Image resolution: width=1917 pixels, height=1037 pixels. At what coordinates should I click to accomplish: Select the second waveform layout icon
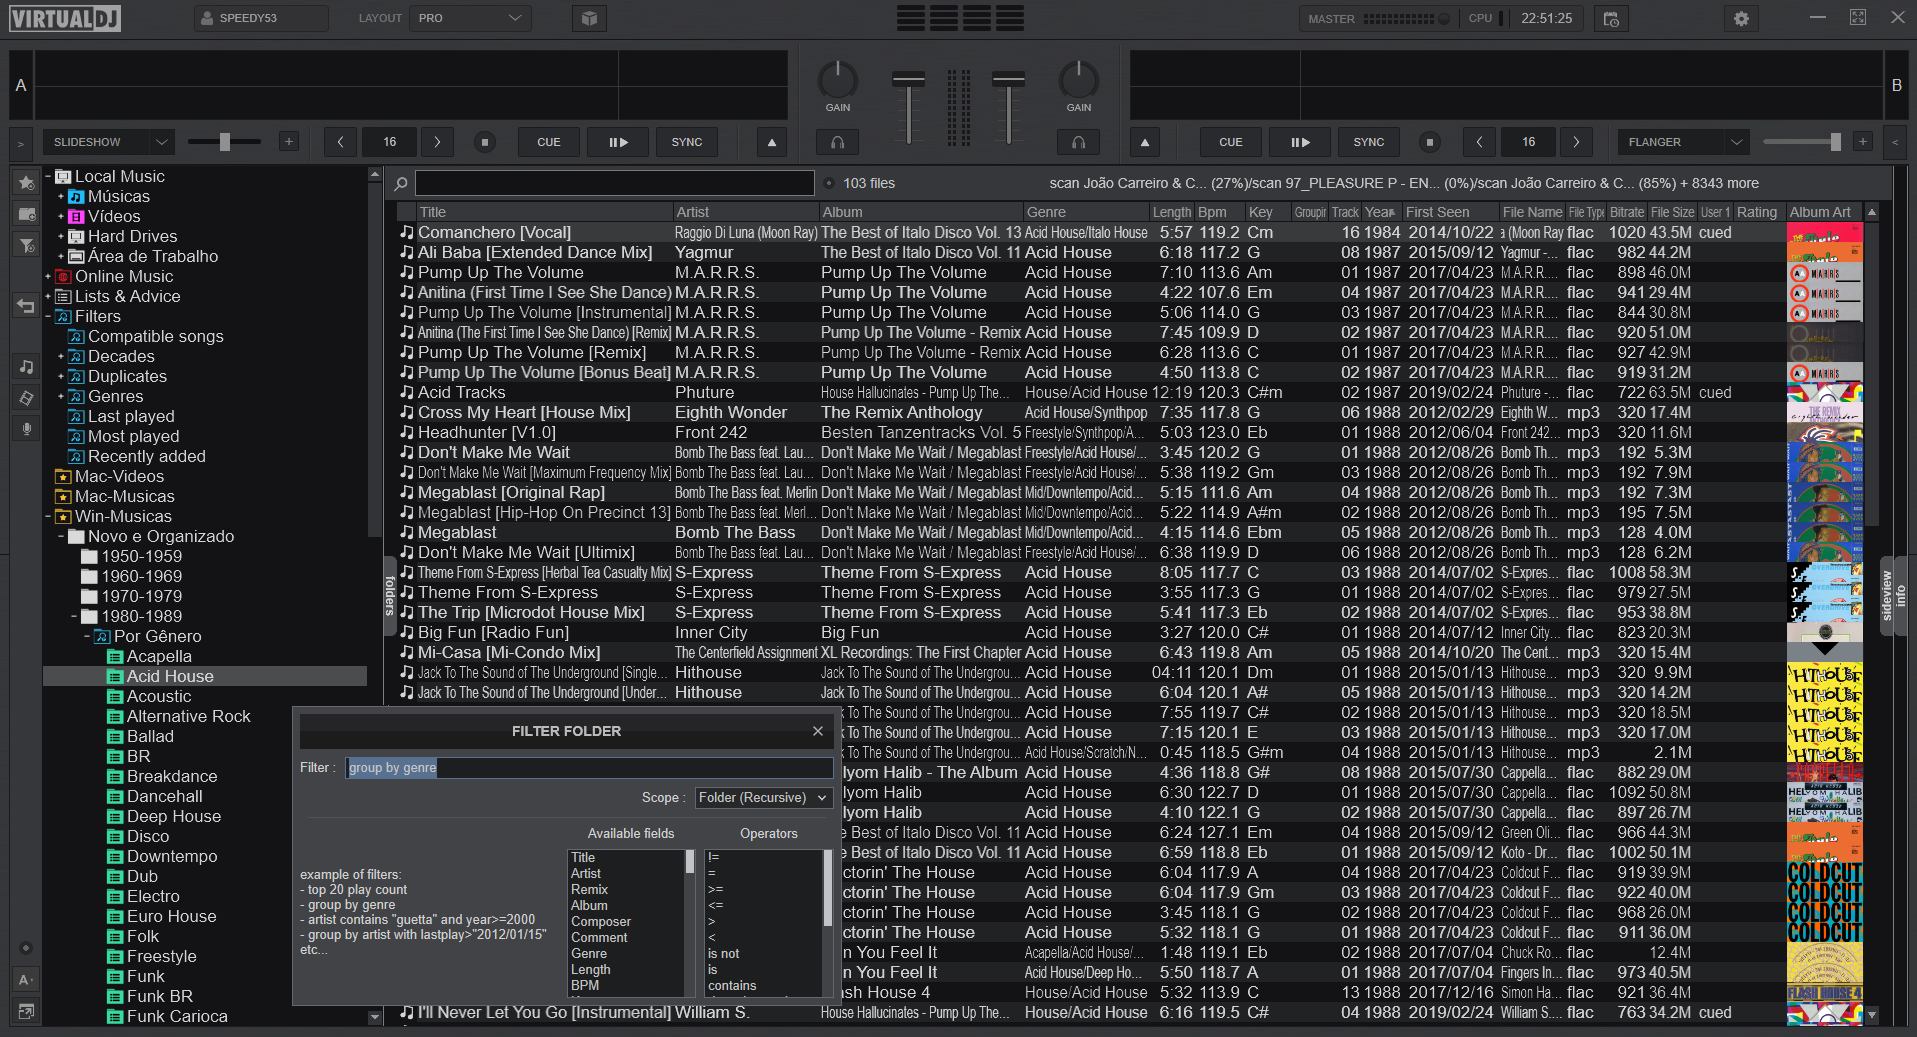coord(943,18)
